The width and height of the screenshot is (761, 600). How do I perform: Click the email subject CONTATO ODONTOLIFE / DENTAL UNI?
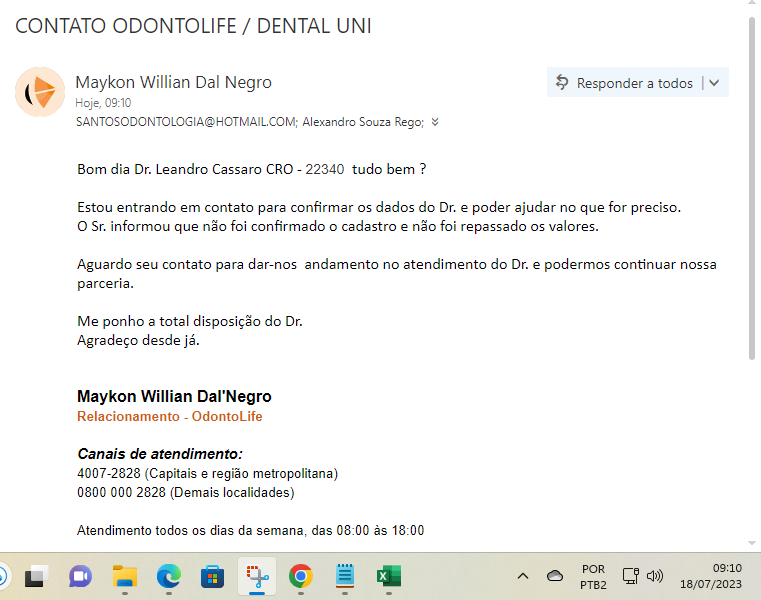(193, 26)
